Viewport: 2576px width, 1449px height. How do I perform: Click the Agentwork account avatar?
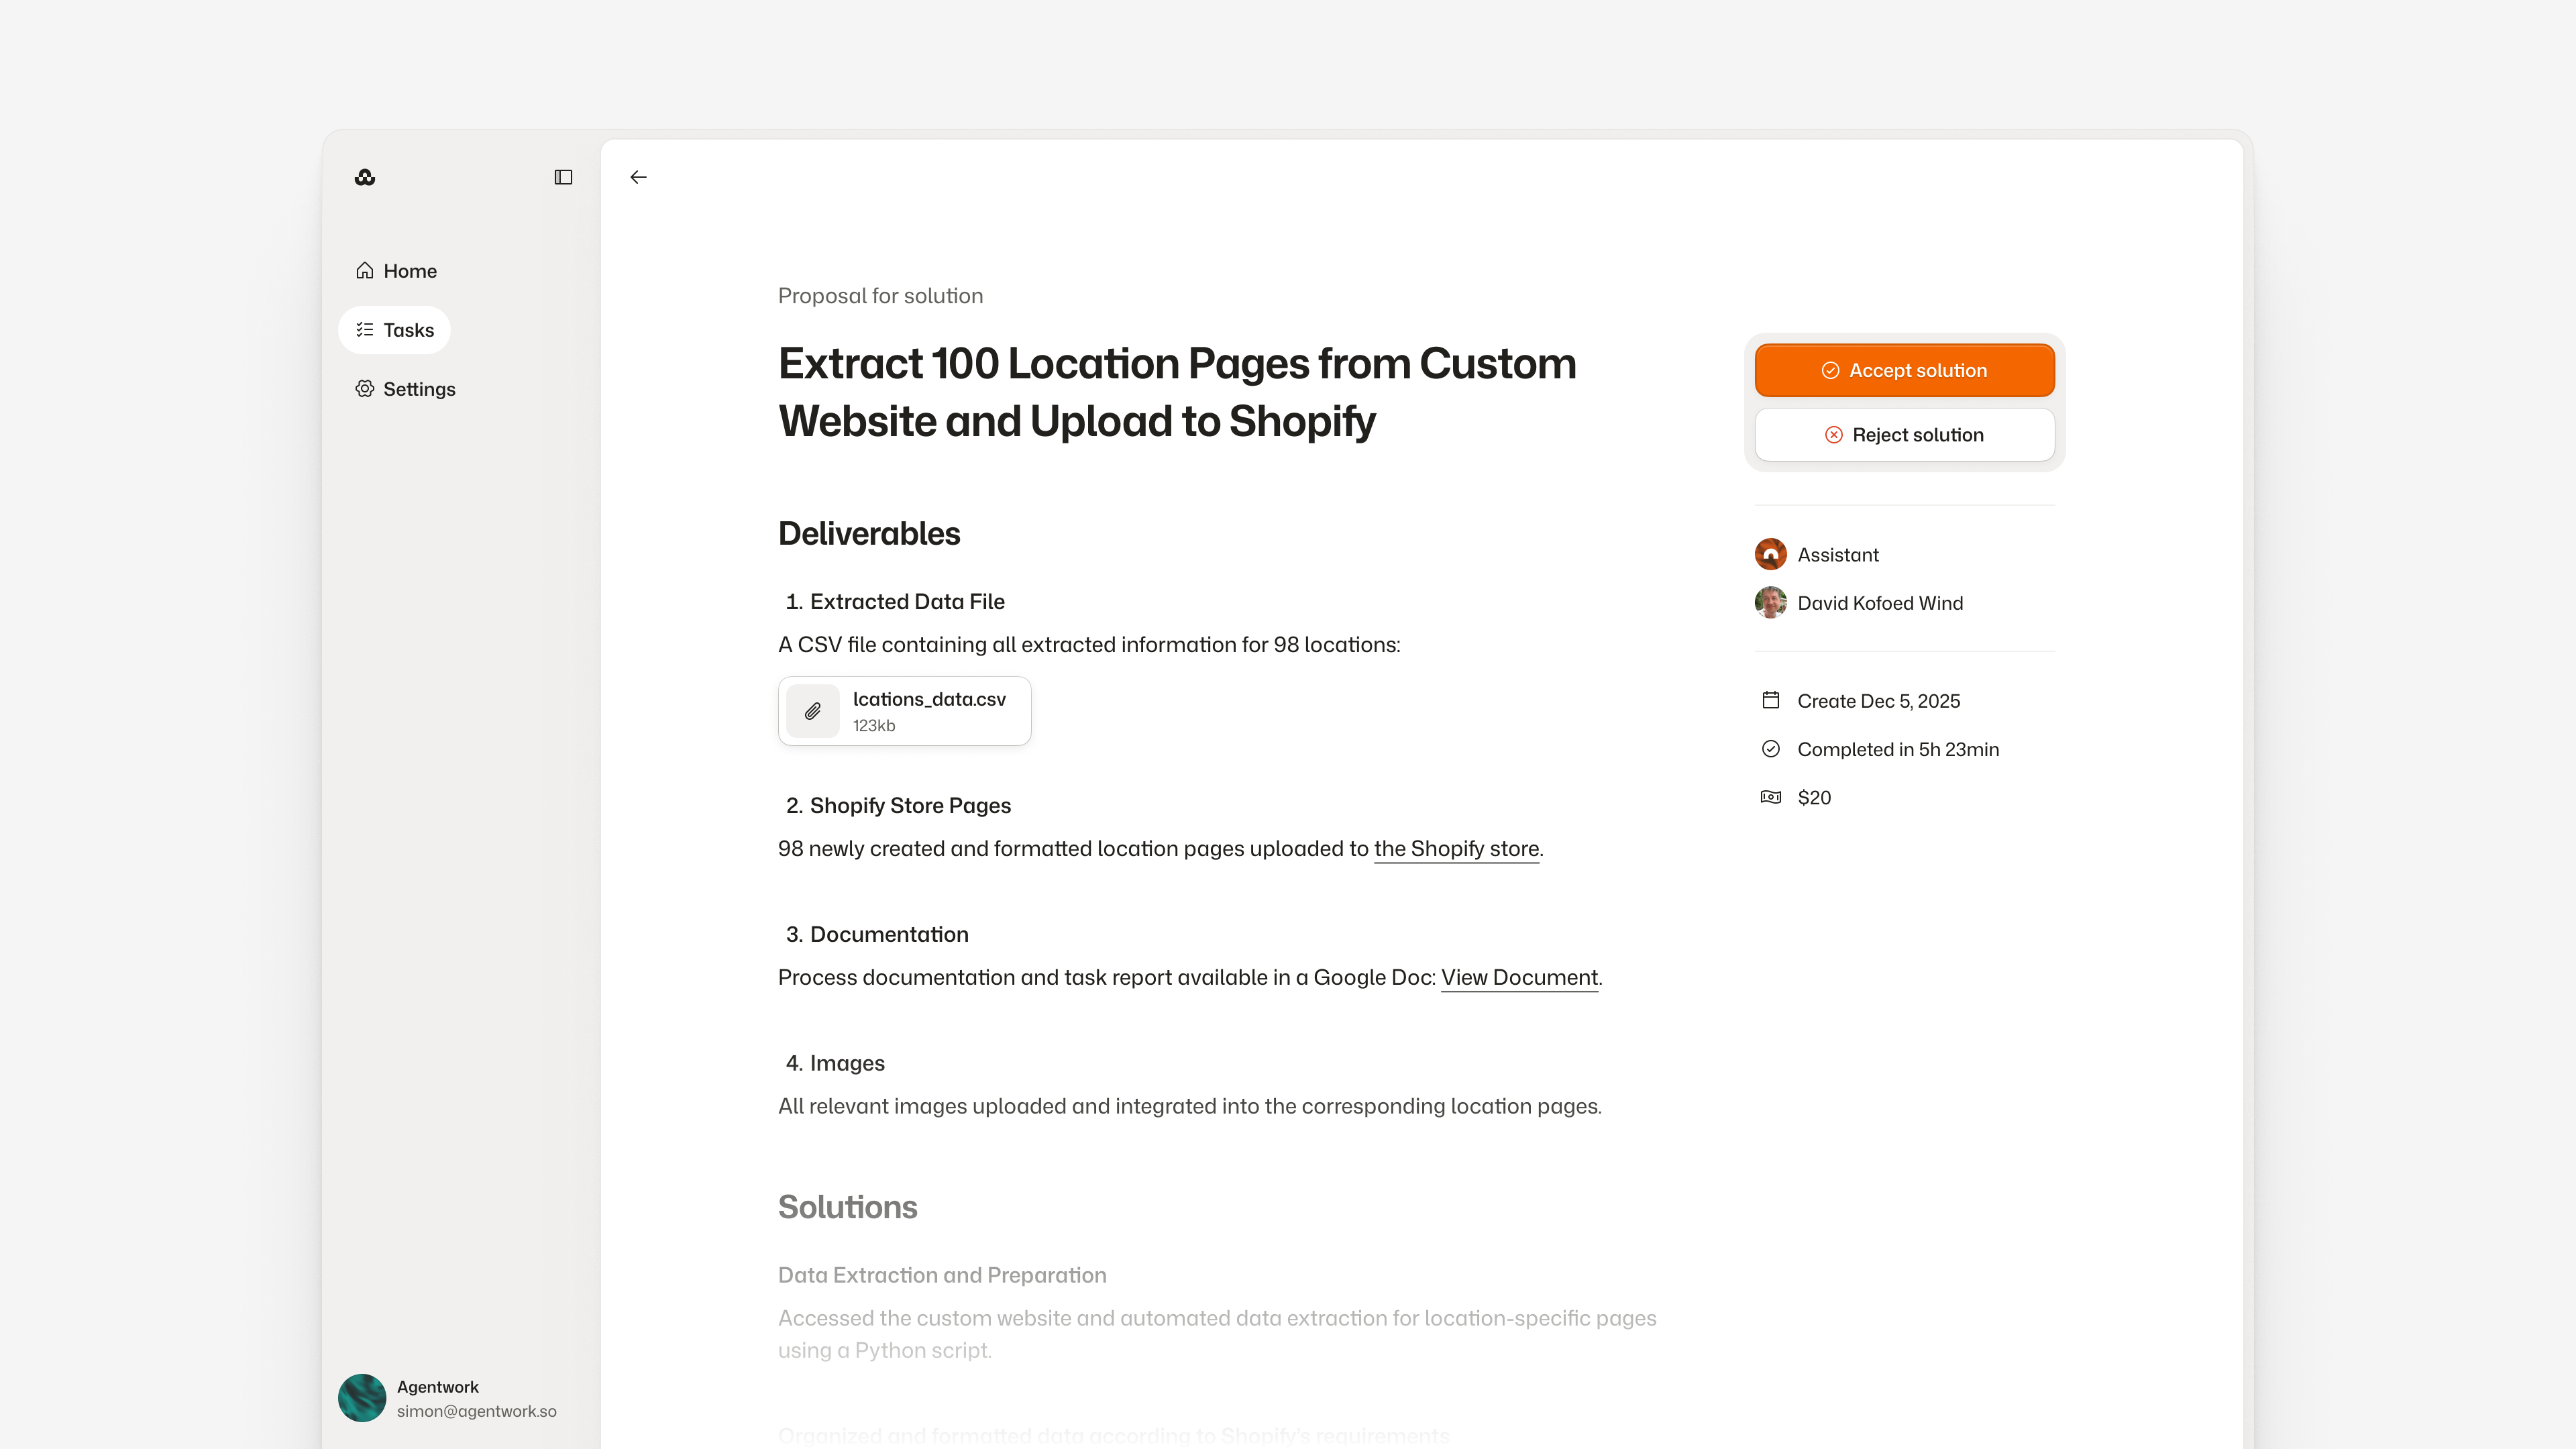362,1397
